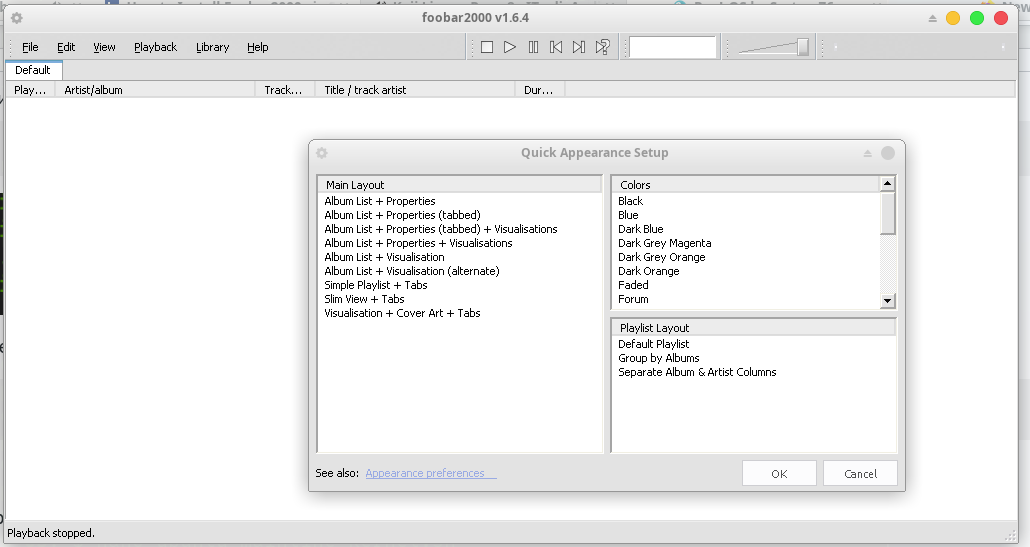Screen dimensions: 1030x547
Task: Choose the Blue color scheme
Action: tap(628, 215)
